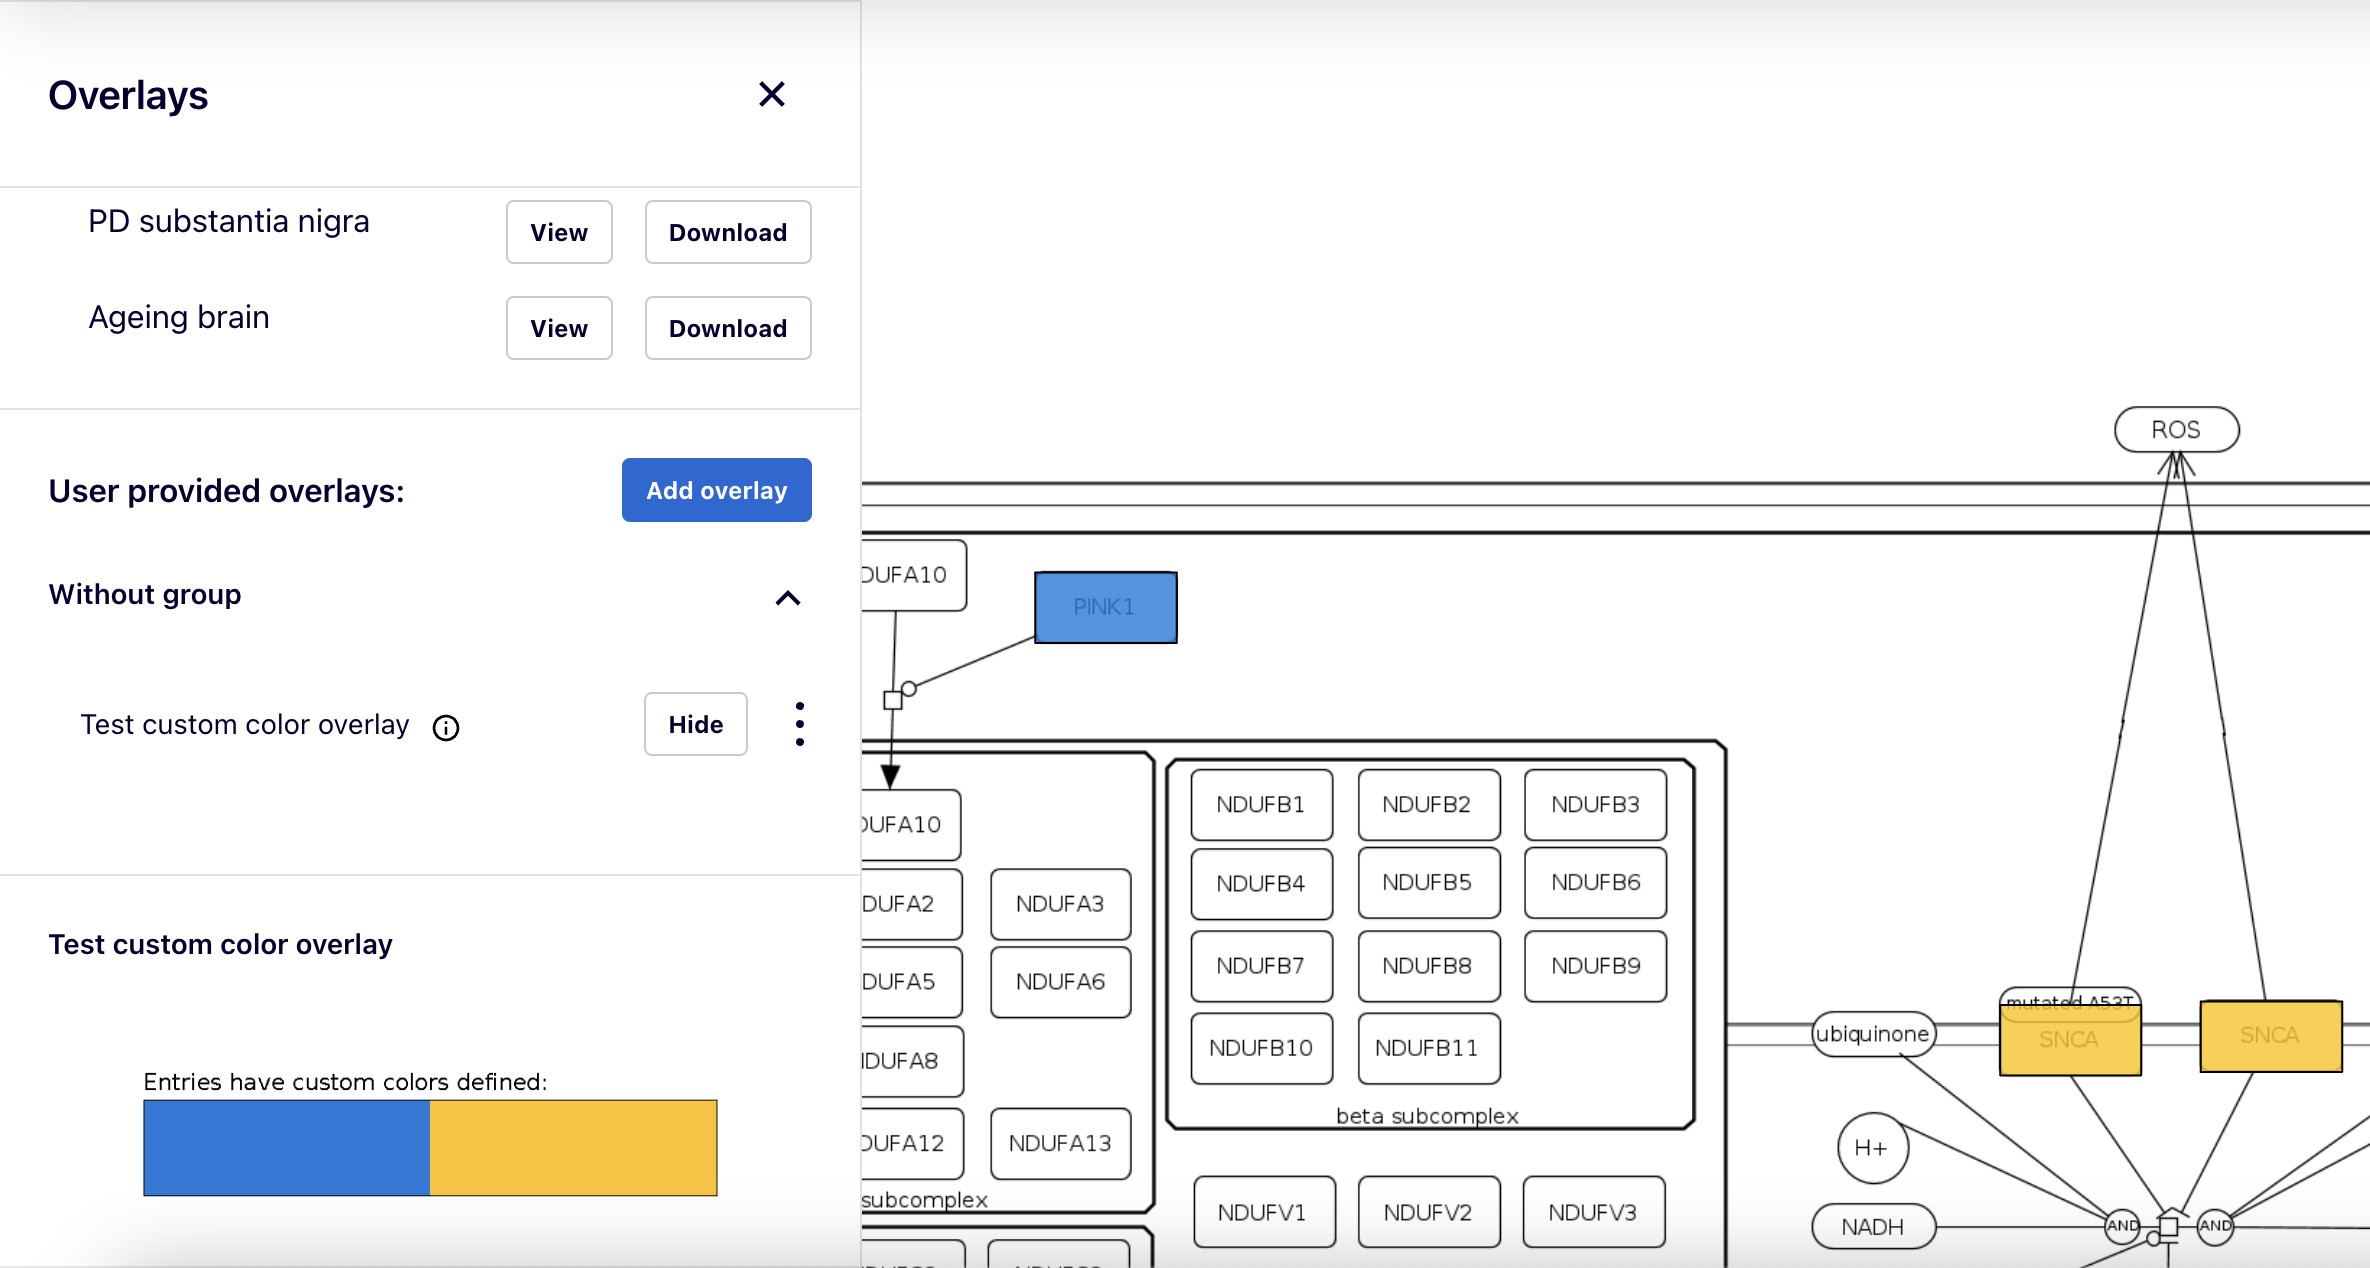Collapse the Without group section

(x=788, y=598)
